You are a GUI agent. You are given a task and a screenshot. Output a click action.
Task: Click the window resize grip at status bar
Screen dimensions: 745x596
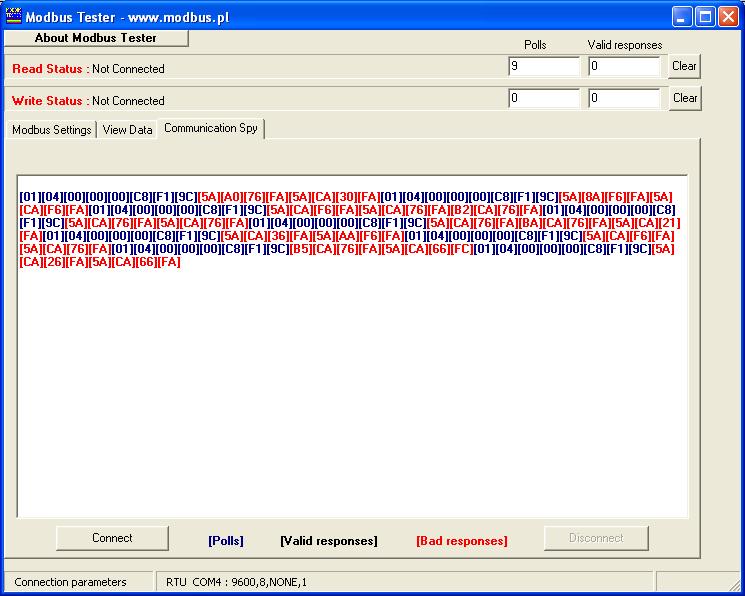pos(735,586)
